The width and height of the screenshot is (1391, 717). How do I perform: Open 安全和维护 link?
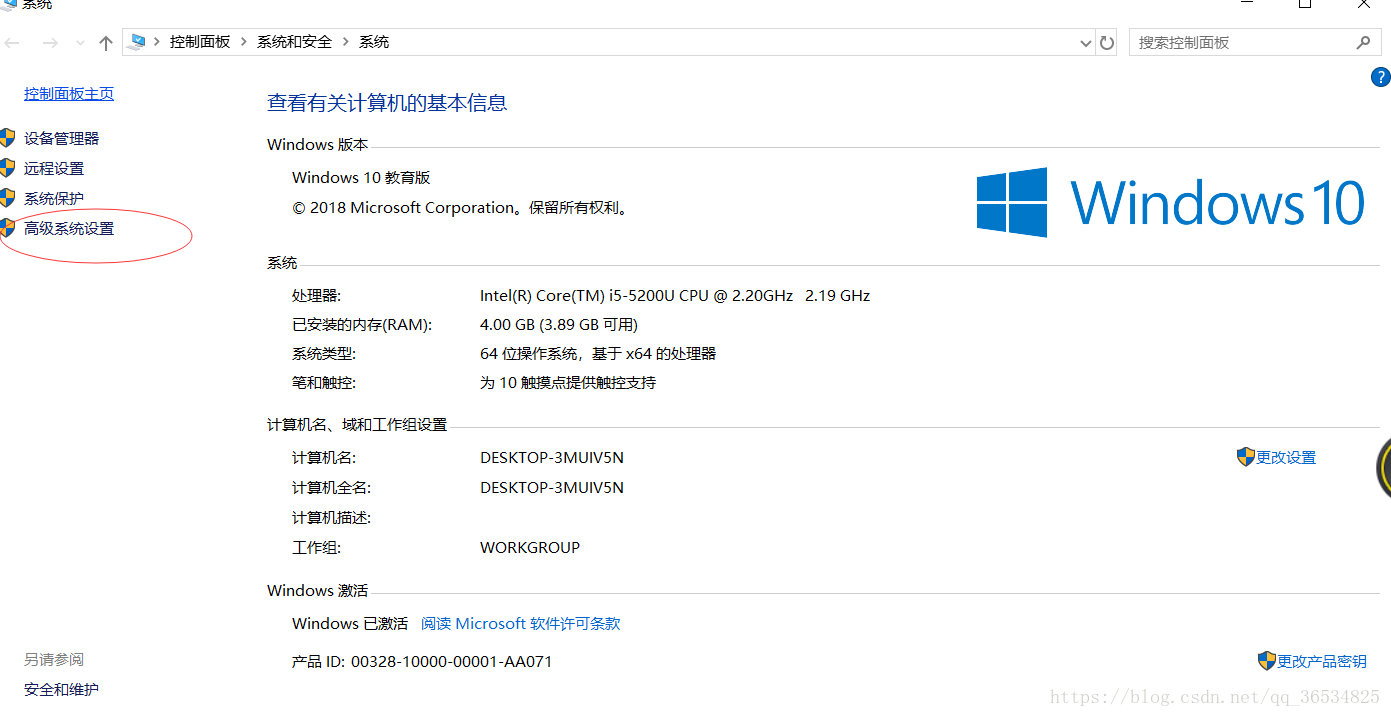(61, 690)
